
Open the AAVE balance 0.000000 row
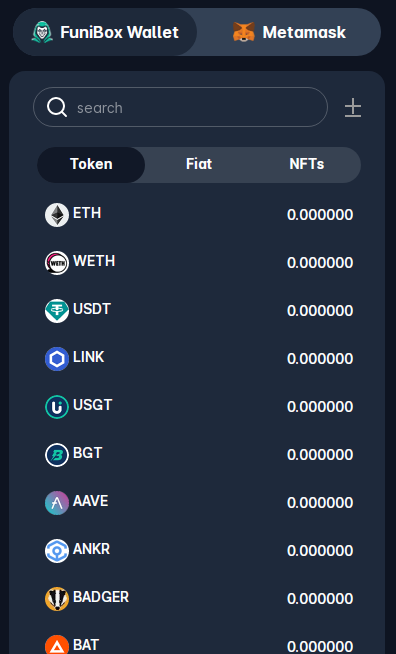point(199,503)
